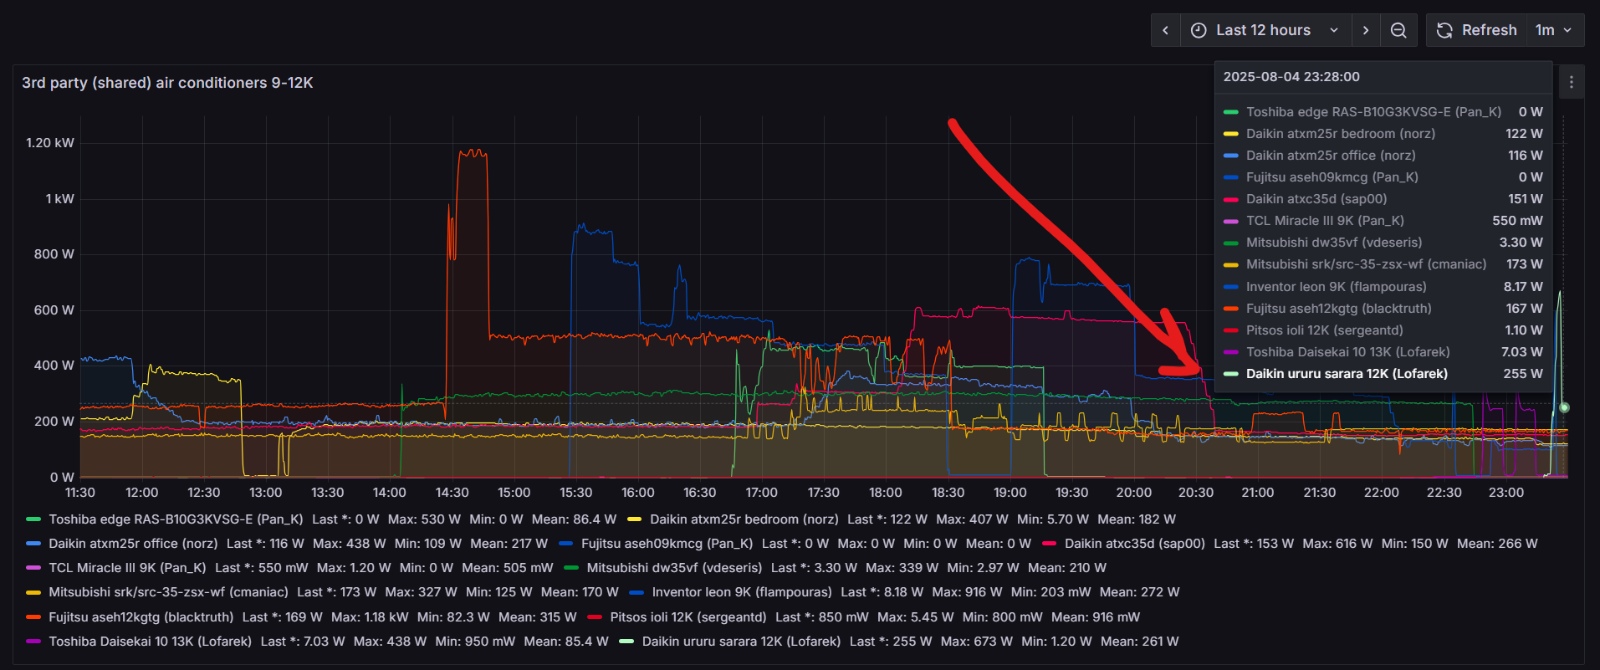Open the yellow swatch for Daikin atxm25r bedroom legend entry
This screenshot has width=1600, height=670.
tap(634, 519)
